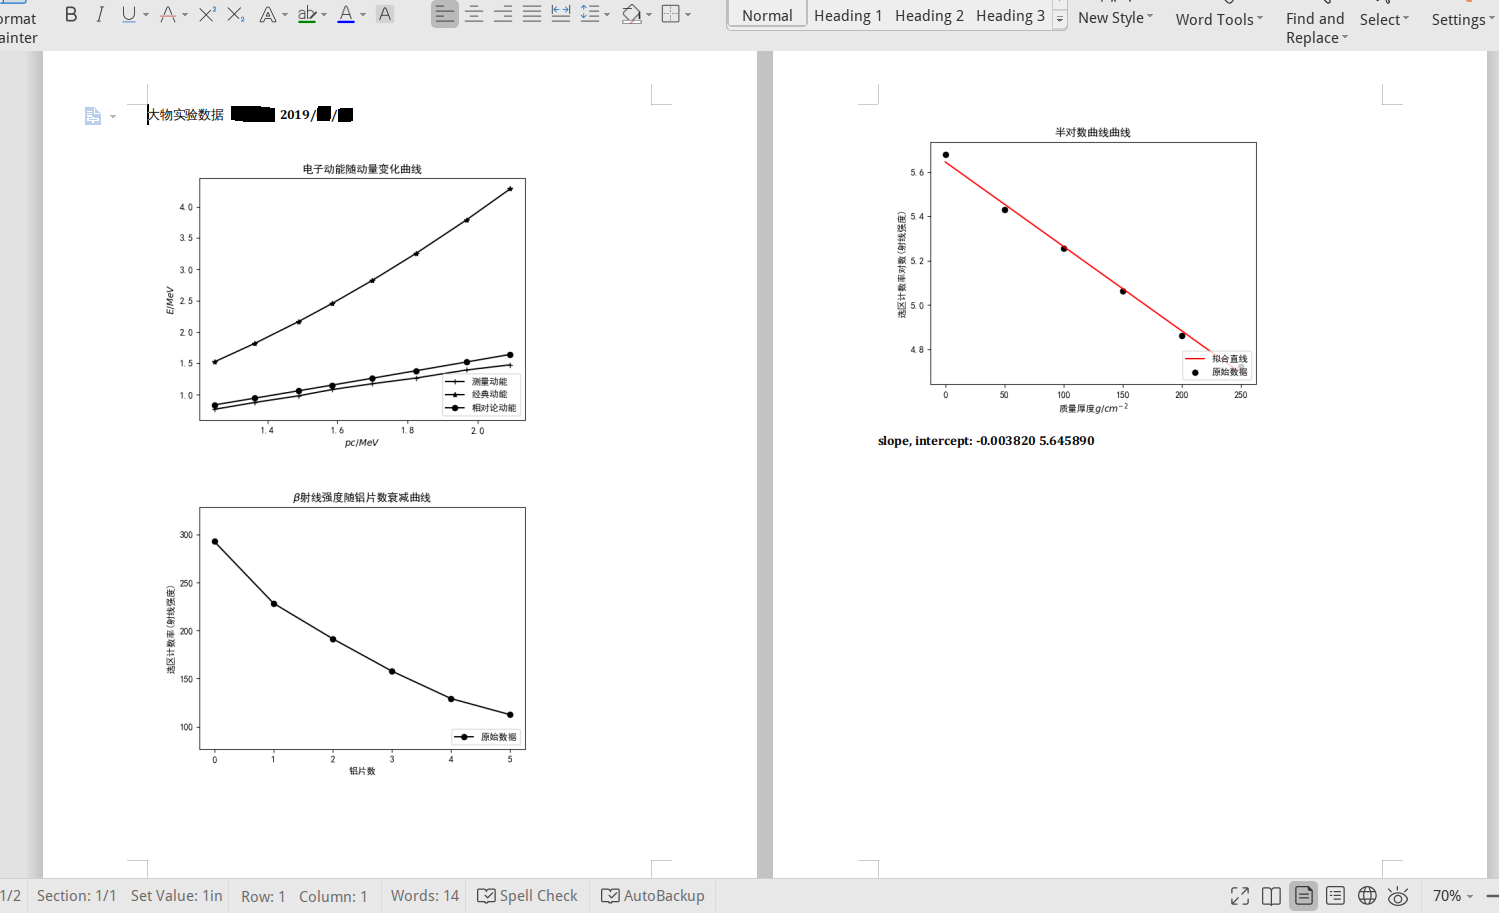Apply the Normal style
Viewport: 1499px width, 913px height.
[767, 15]
